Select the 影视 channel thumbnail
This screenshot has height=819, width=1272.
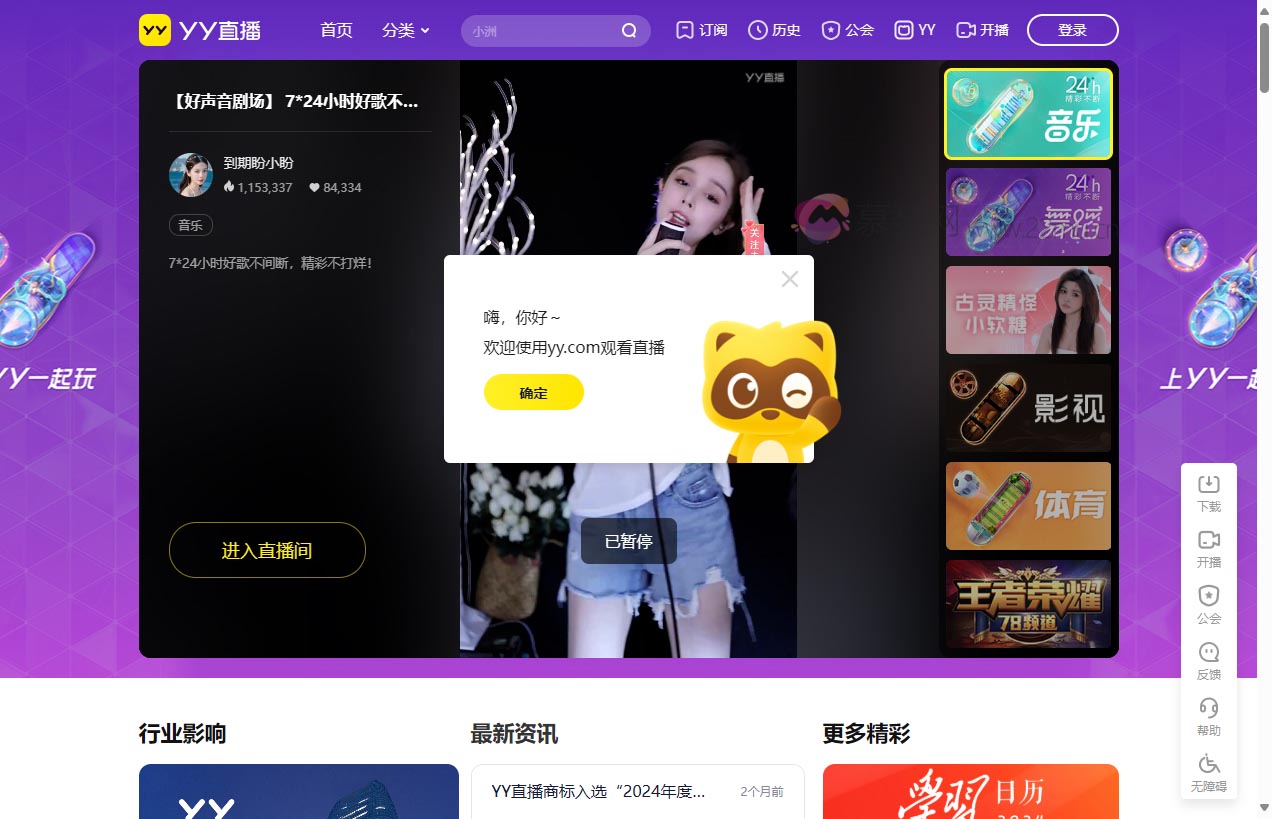tap(1028, 408)
